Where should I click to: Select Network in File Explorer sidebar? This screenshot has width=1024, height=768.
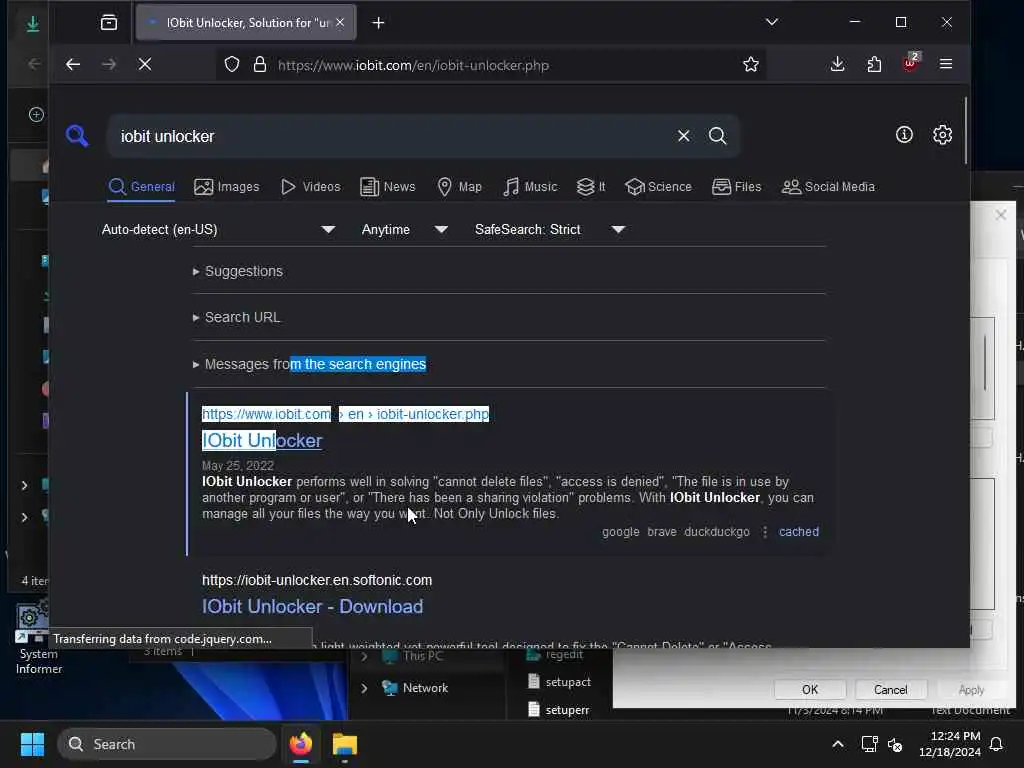click(x=415, y=688)
